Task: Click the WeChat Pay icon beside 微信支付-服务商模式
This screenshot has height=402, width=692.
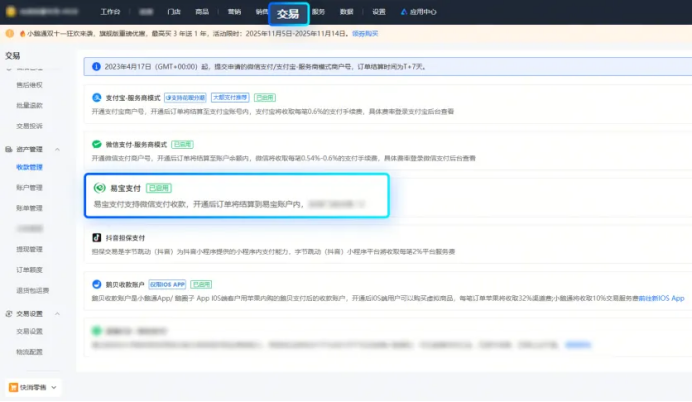Action: pyautogui.click(x=97, y=144)
